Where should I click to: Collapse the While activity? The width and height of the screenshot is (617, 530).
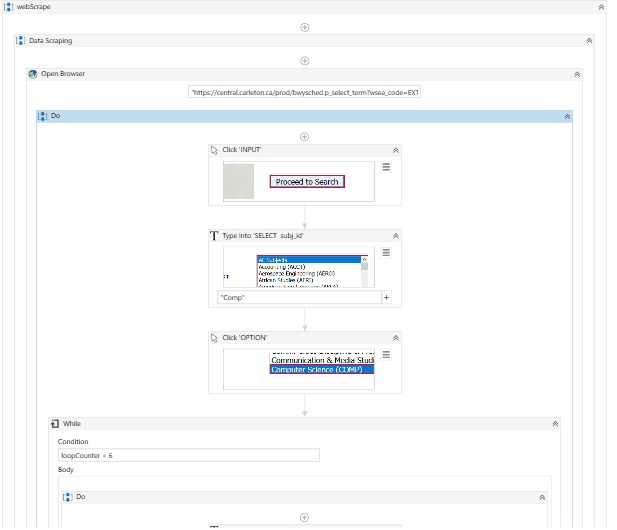pos(555,424)
